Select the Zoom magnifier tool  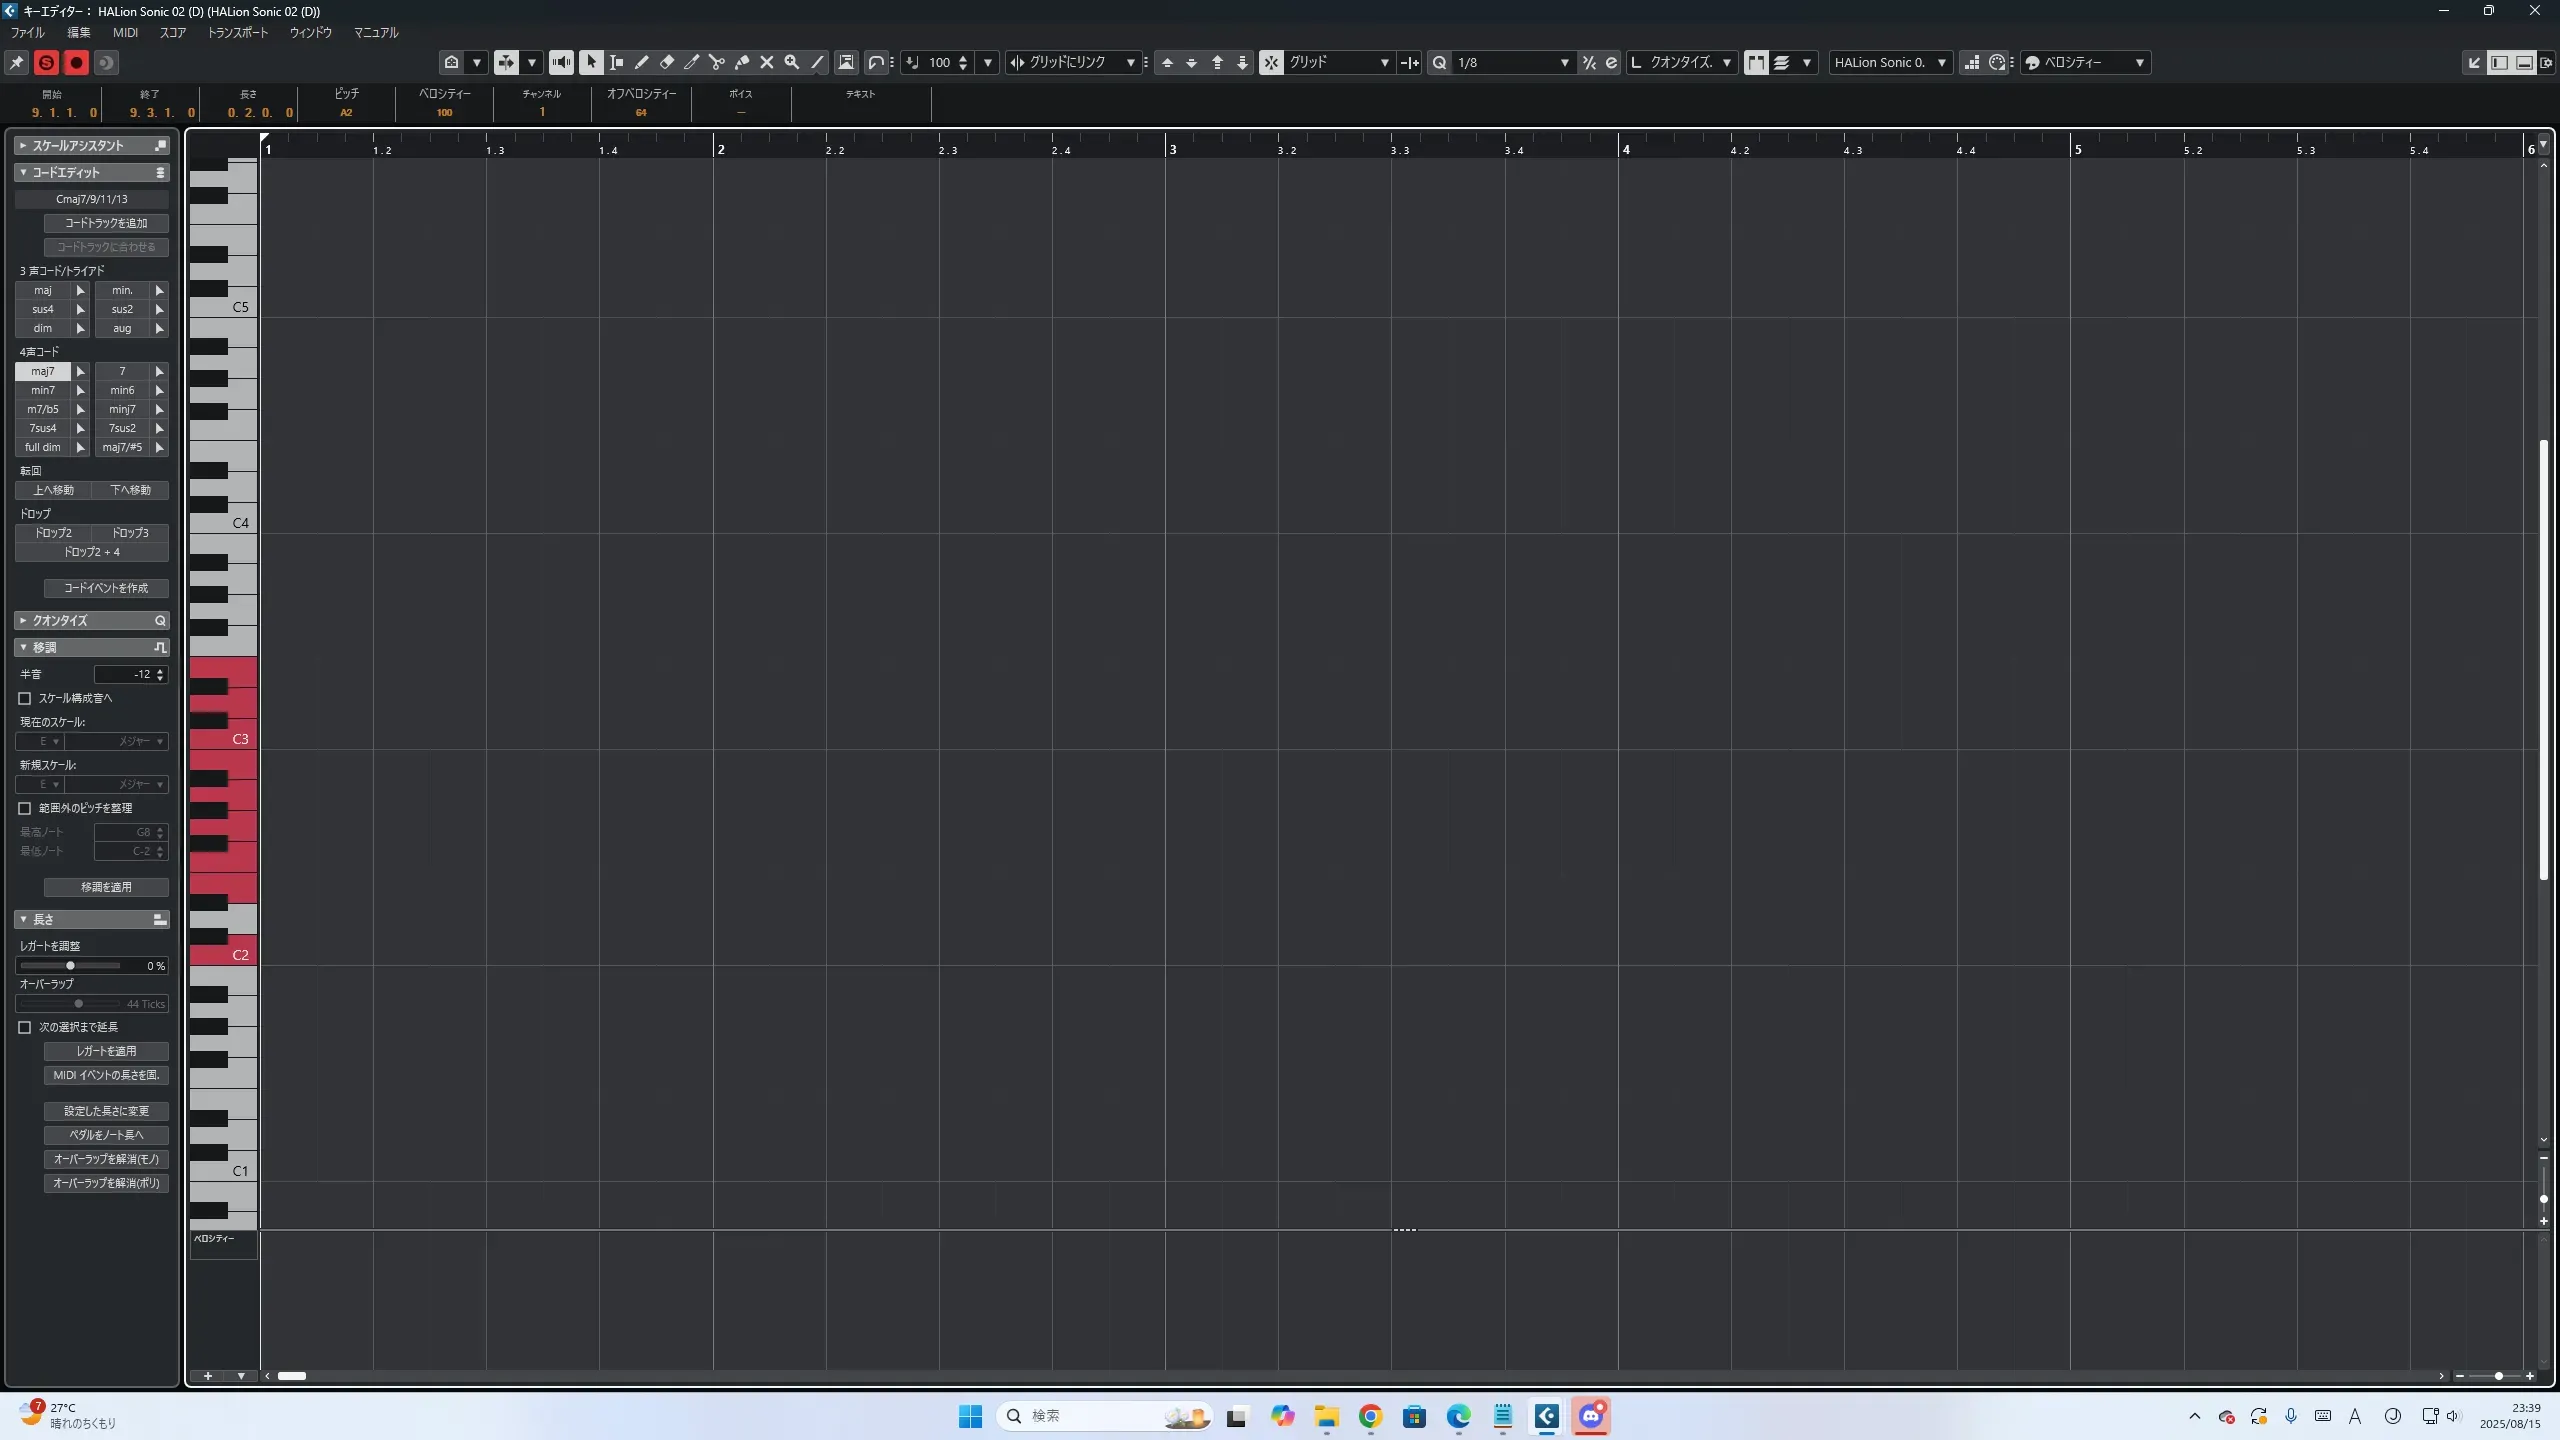pos(792,62)
